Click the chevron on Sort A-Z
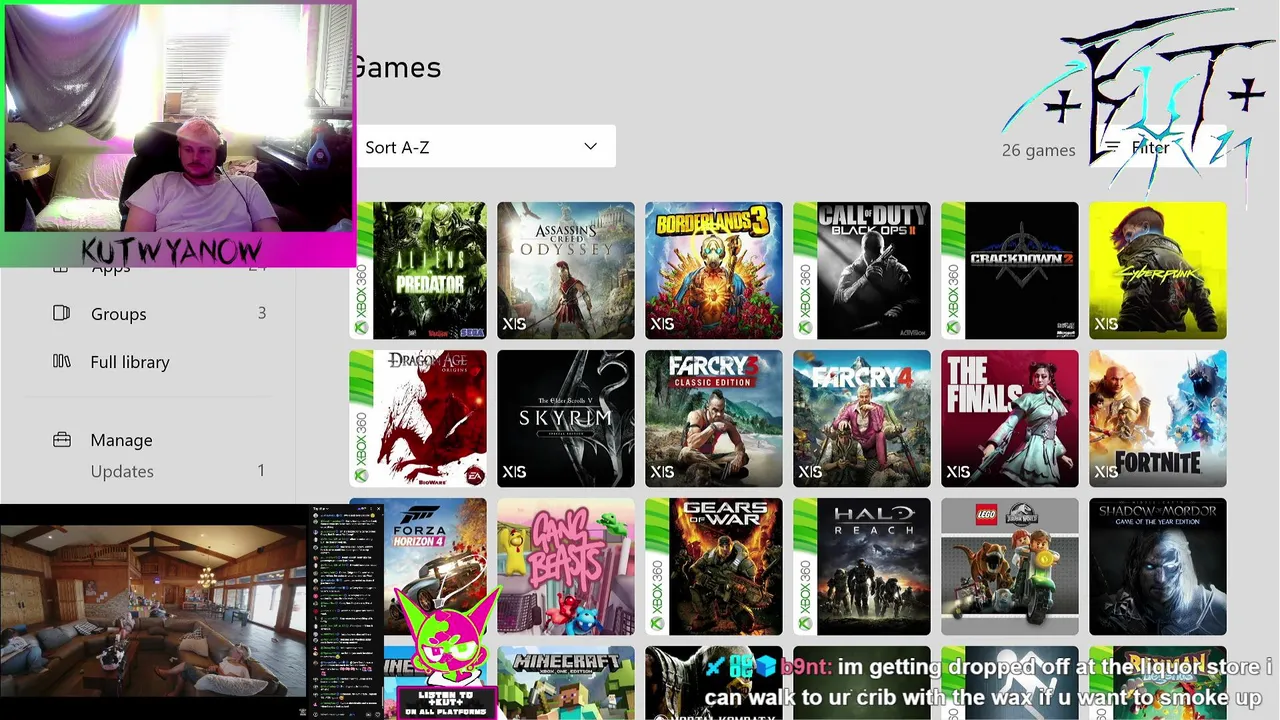Screen dimensions: 1280x720 [591, 147]
